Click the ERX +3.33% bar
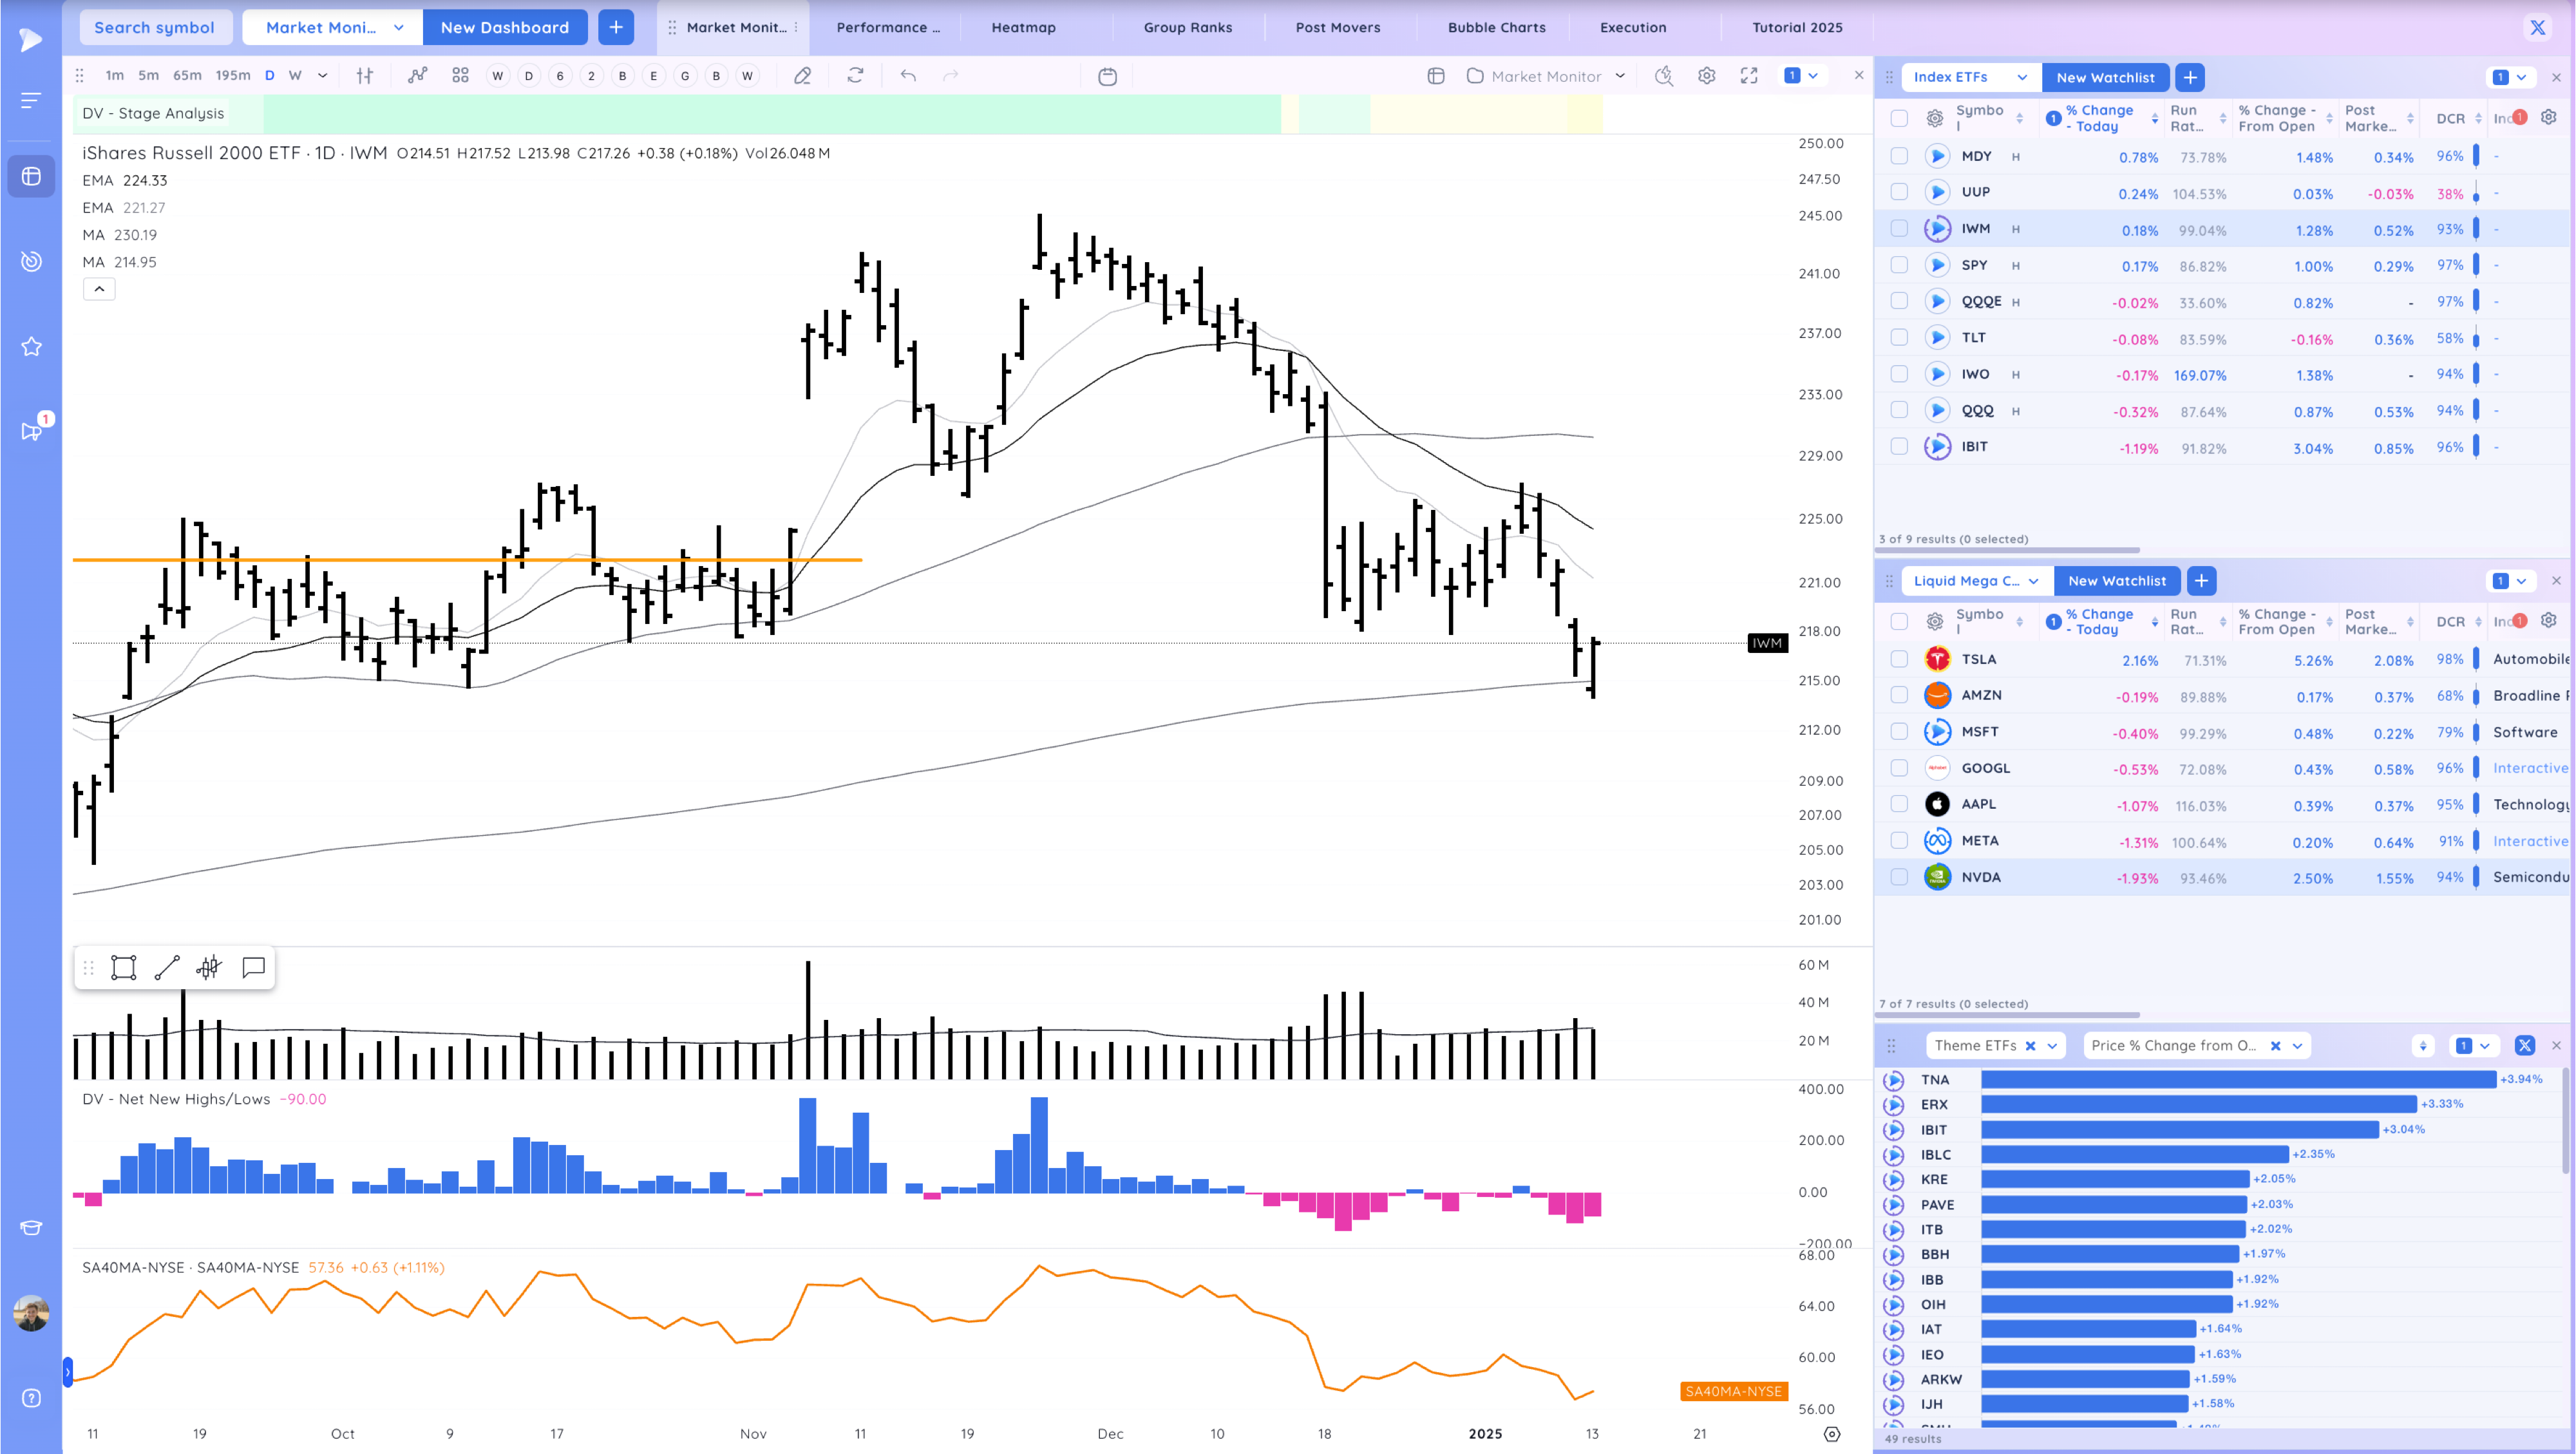Viewport: 2576px width, 1454px height. coord(2198,1104)
